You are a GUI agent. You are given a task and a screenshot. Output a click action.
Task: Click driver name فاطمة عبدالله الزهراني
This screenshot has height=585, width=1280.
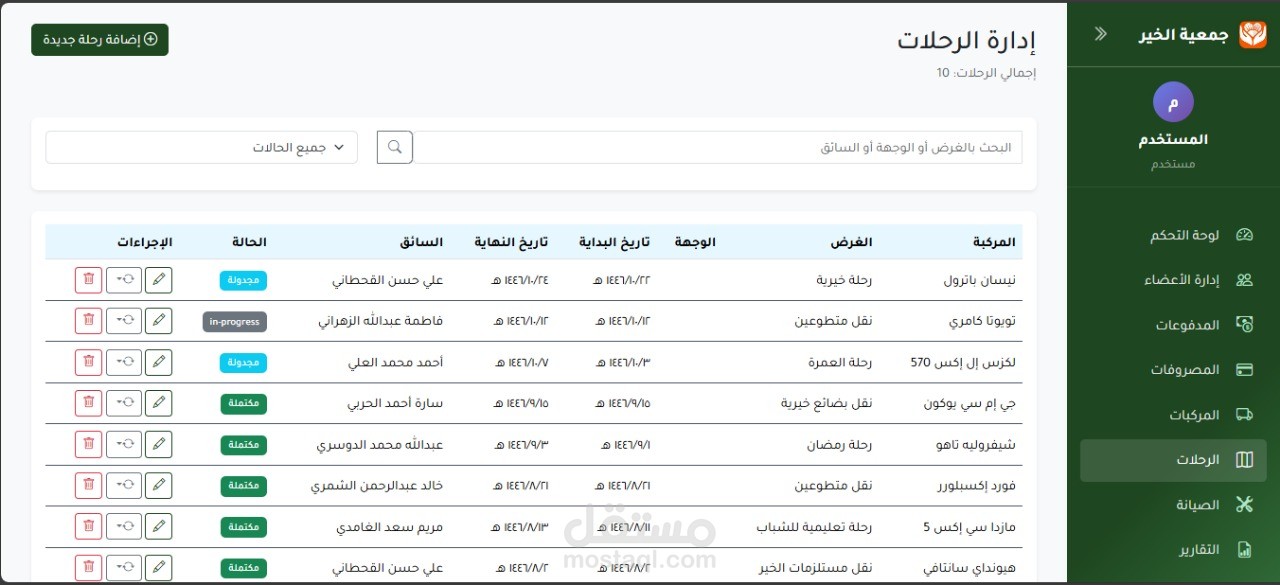pos(381,321)
